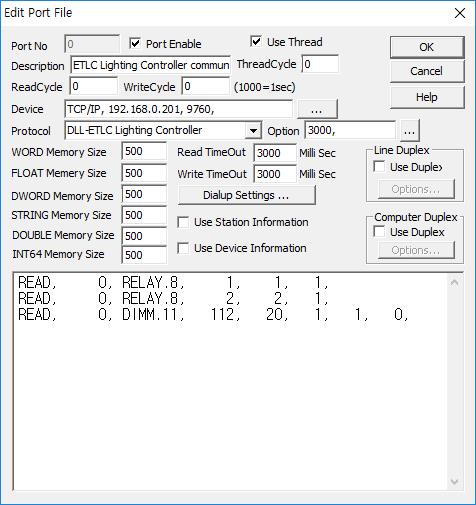
Task: Select the Protocol combo box field
Action: pos(163,131)
